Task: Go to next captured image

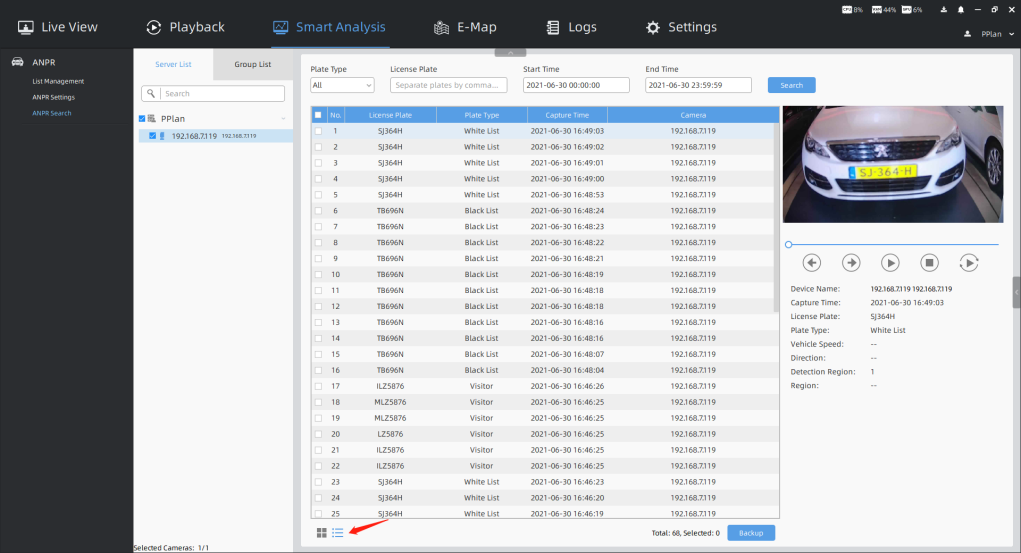Action: (851, 262)
